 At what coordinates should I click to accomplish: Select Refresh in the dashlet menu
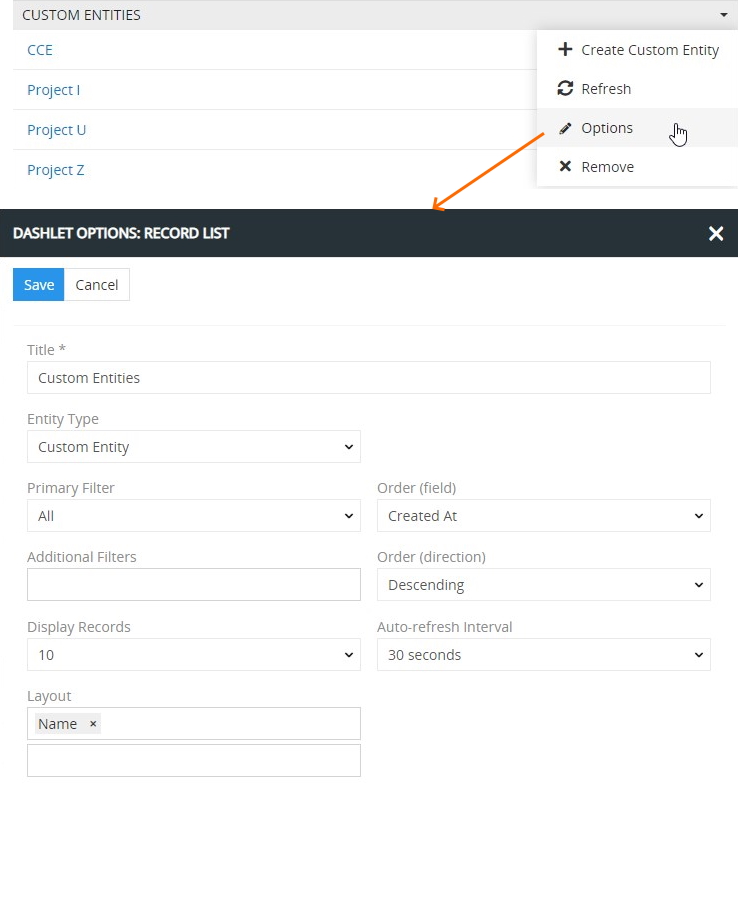pyautogui.click(x=638, y=89)
